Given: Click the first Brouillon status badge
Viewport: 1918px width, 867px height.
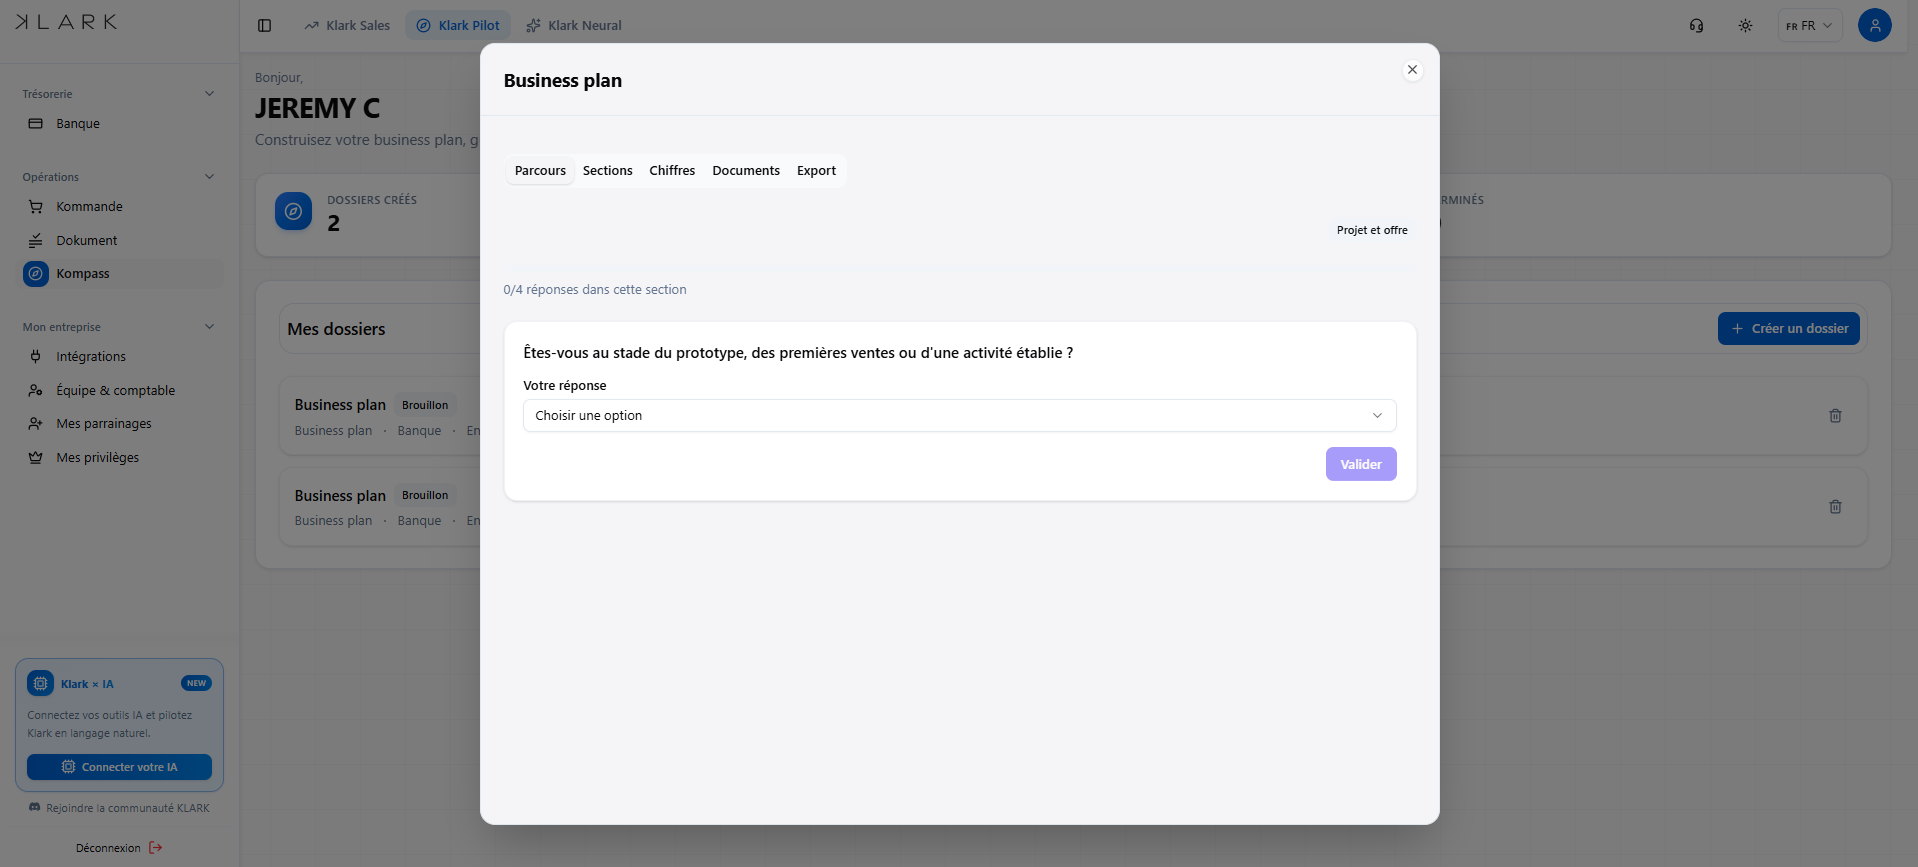Looking at the screenshot, I should coord(425,406).
